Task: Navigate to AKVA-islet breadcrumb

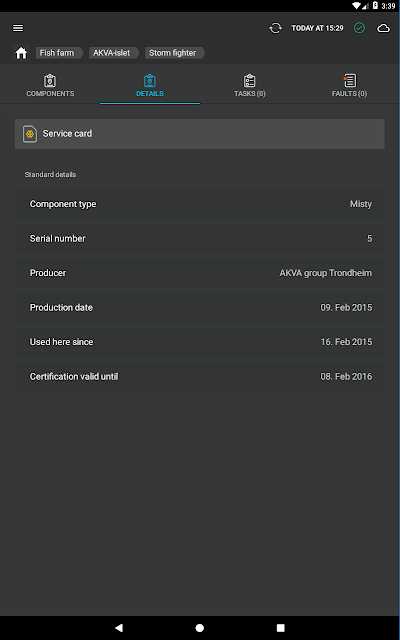Action: [113, 53]
